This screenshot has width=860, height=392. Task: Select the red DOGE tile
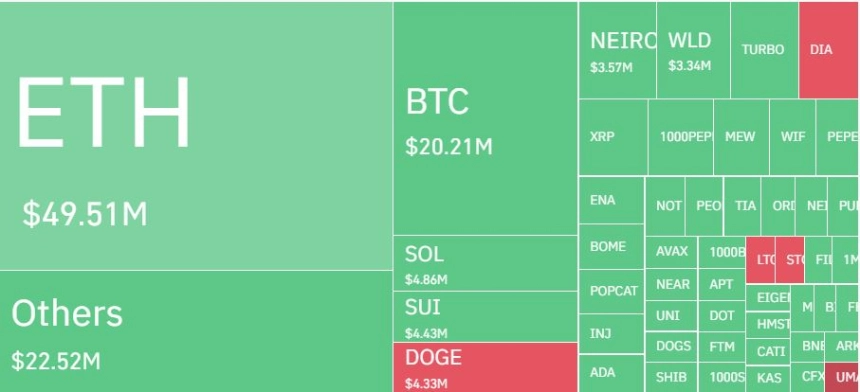pyautogui.click(x=485, y=367)
